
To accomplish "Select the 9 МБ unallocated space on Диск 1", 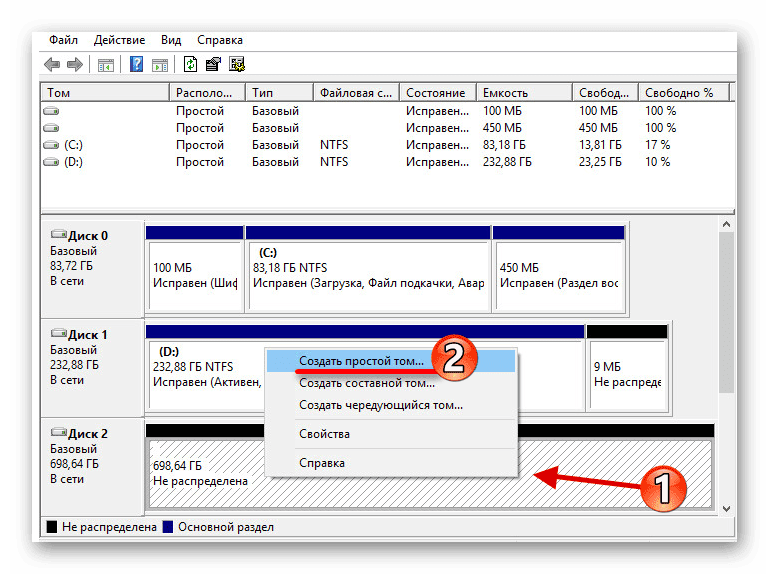I will (627, 368).
